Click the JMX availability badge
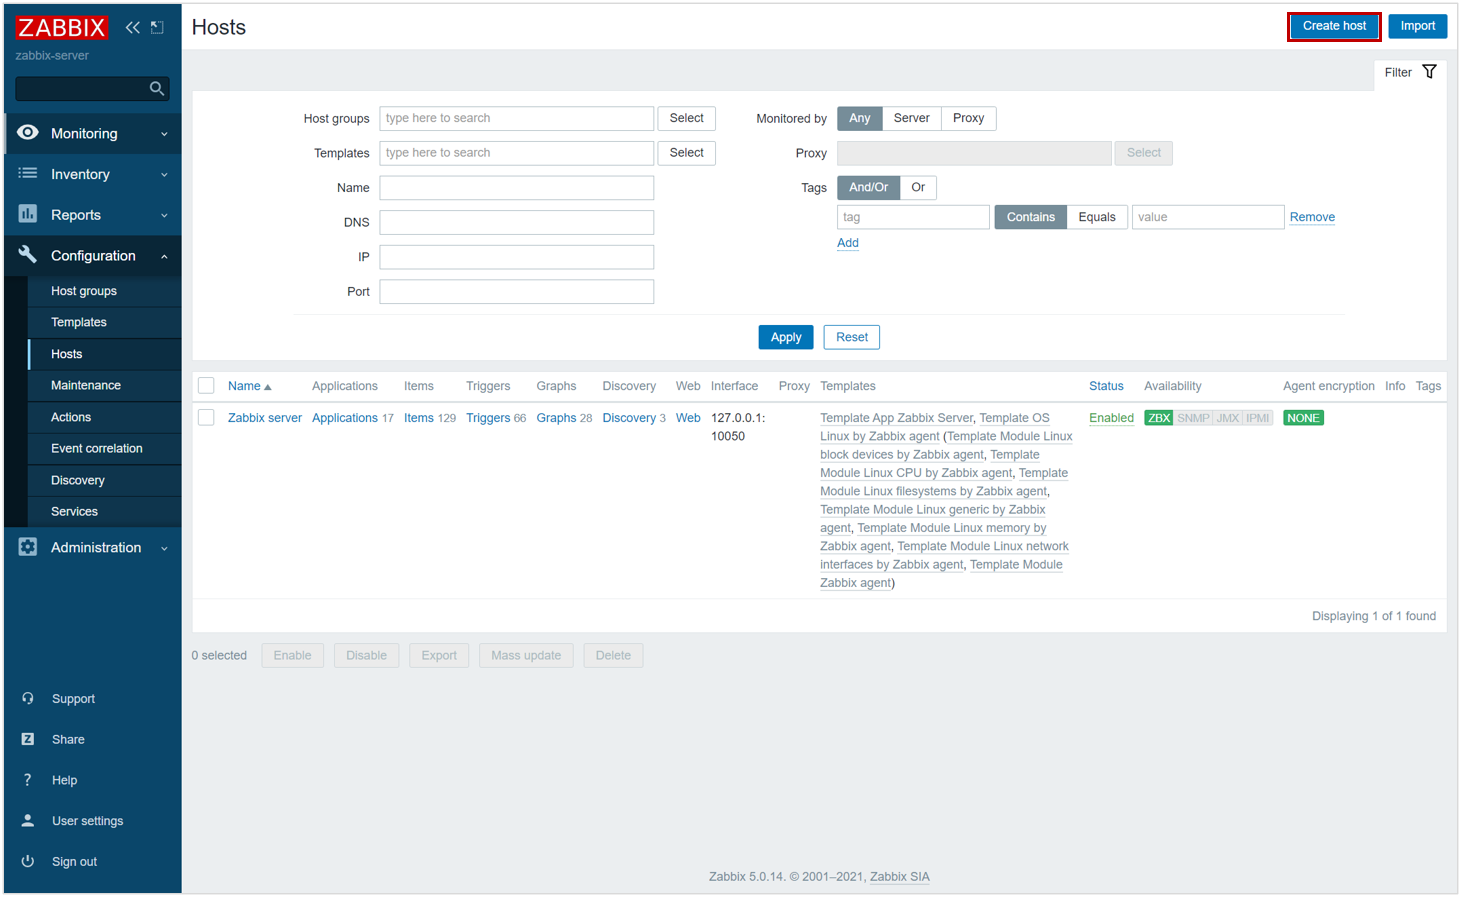Viewport: 1460px width, 897px height. (x=1227, y=418)
